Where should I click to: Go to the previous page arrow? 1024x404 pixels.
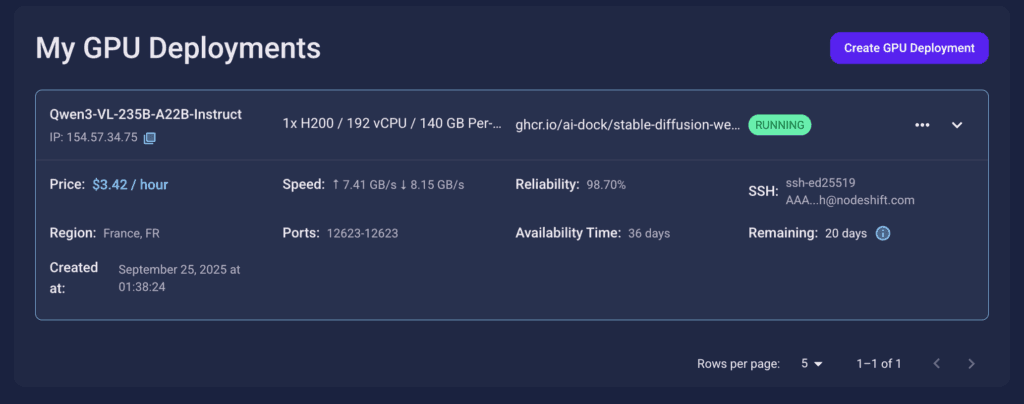pyautogui.click(x=936, y=363)
